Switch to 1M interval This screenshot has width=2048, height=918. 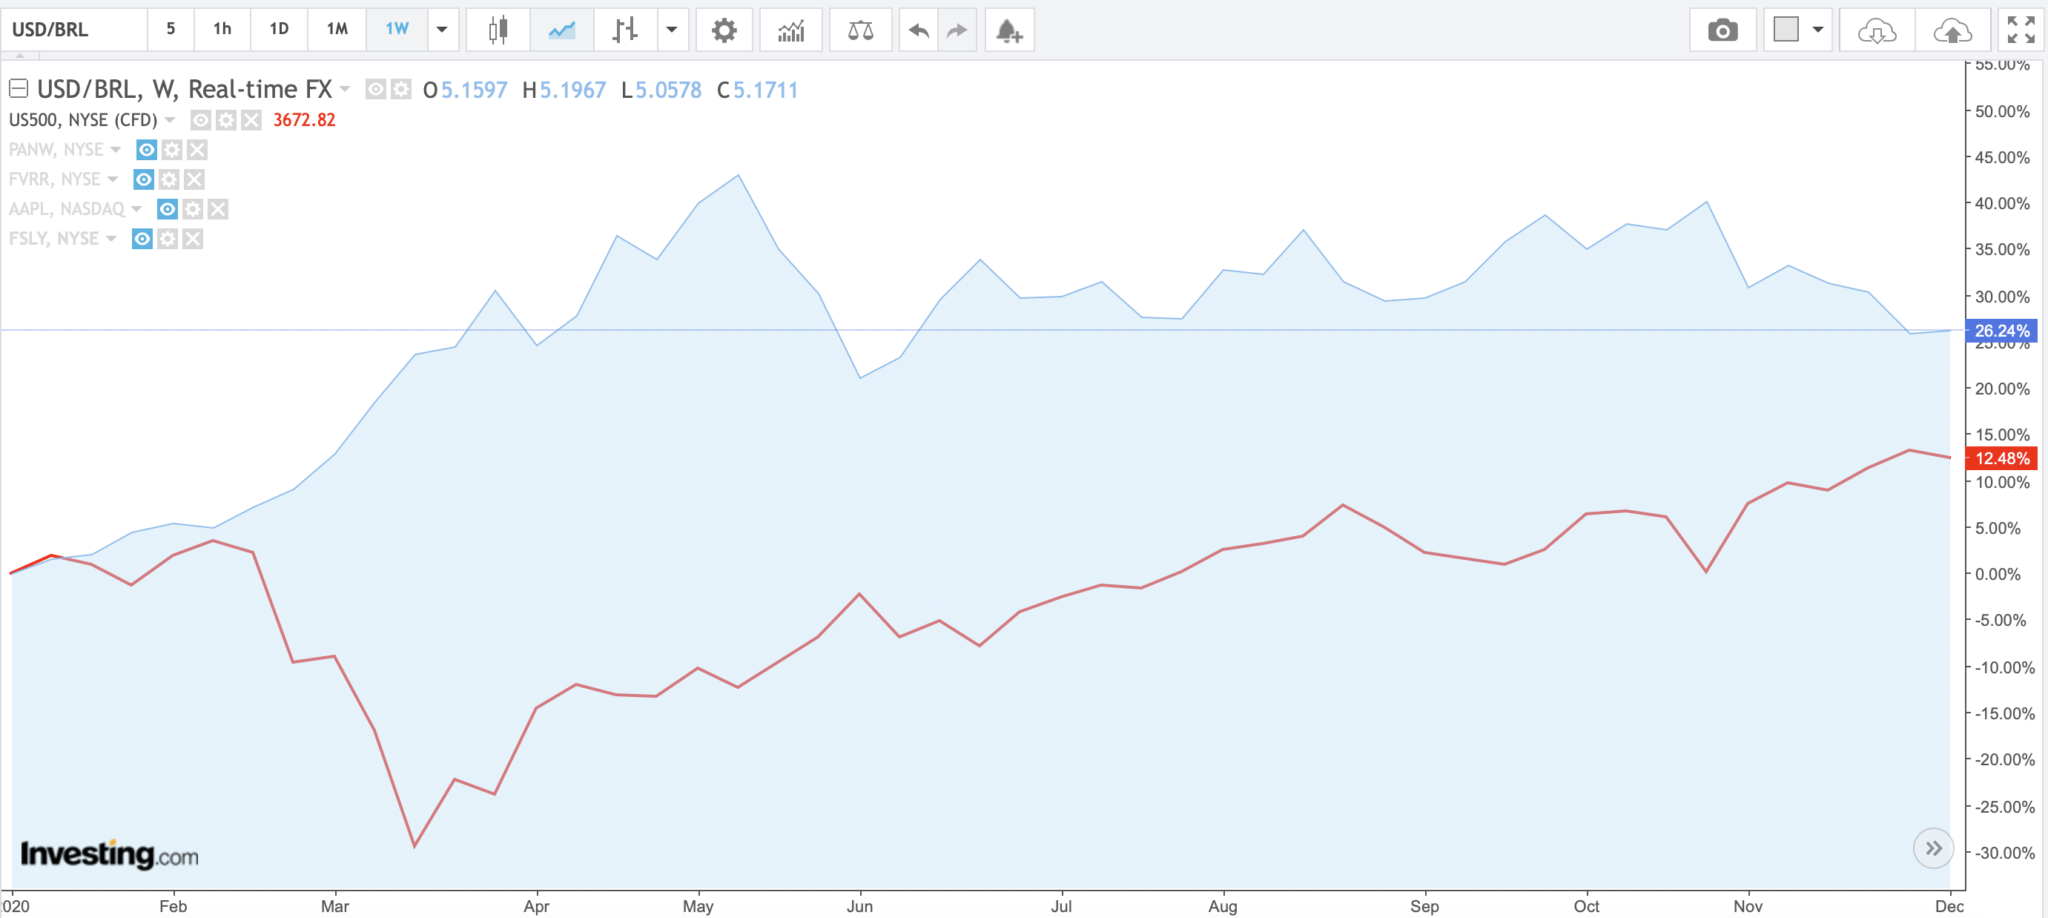(337, 30)
